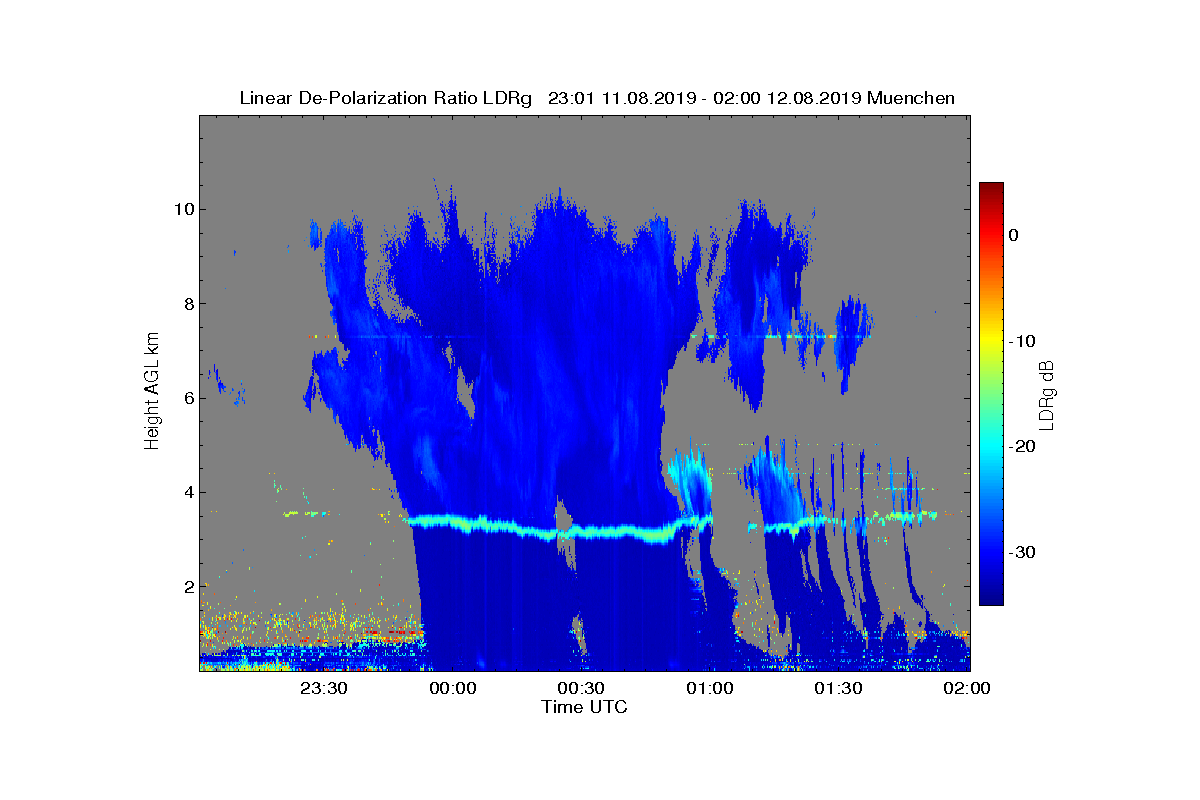Click the dark blue bottom of the colorbar
The height and width of the screenshot is (800, 1200).
[x=991, y=597]
